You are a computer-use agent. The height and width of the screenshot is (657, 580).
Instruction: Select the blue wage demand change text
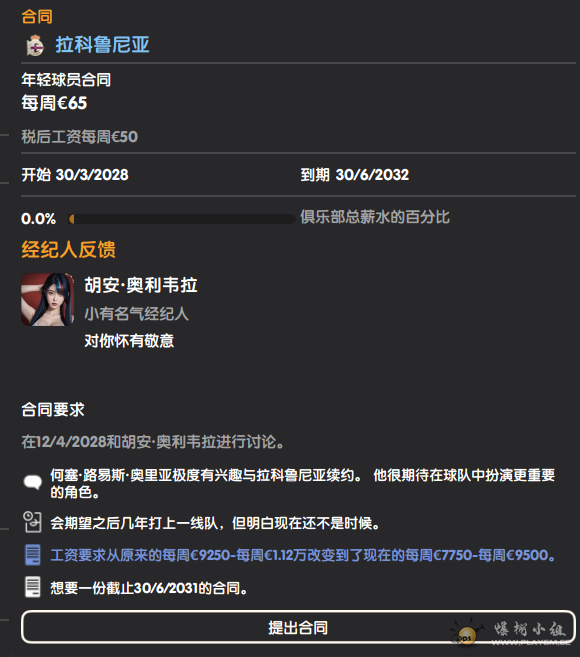(303, 555)
